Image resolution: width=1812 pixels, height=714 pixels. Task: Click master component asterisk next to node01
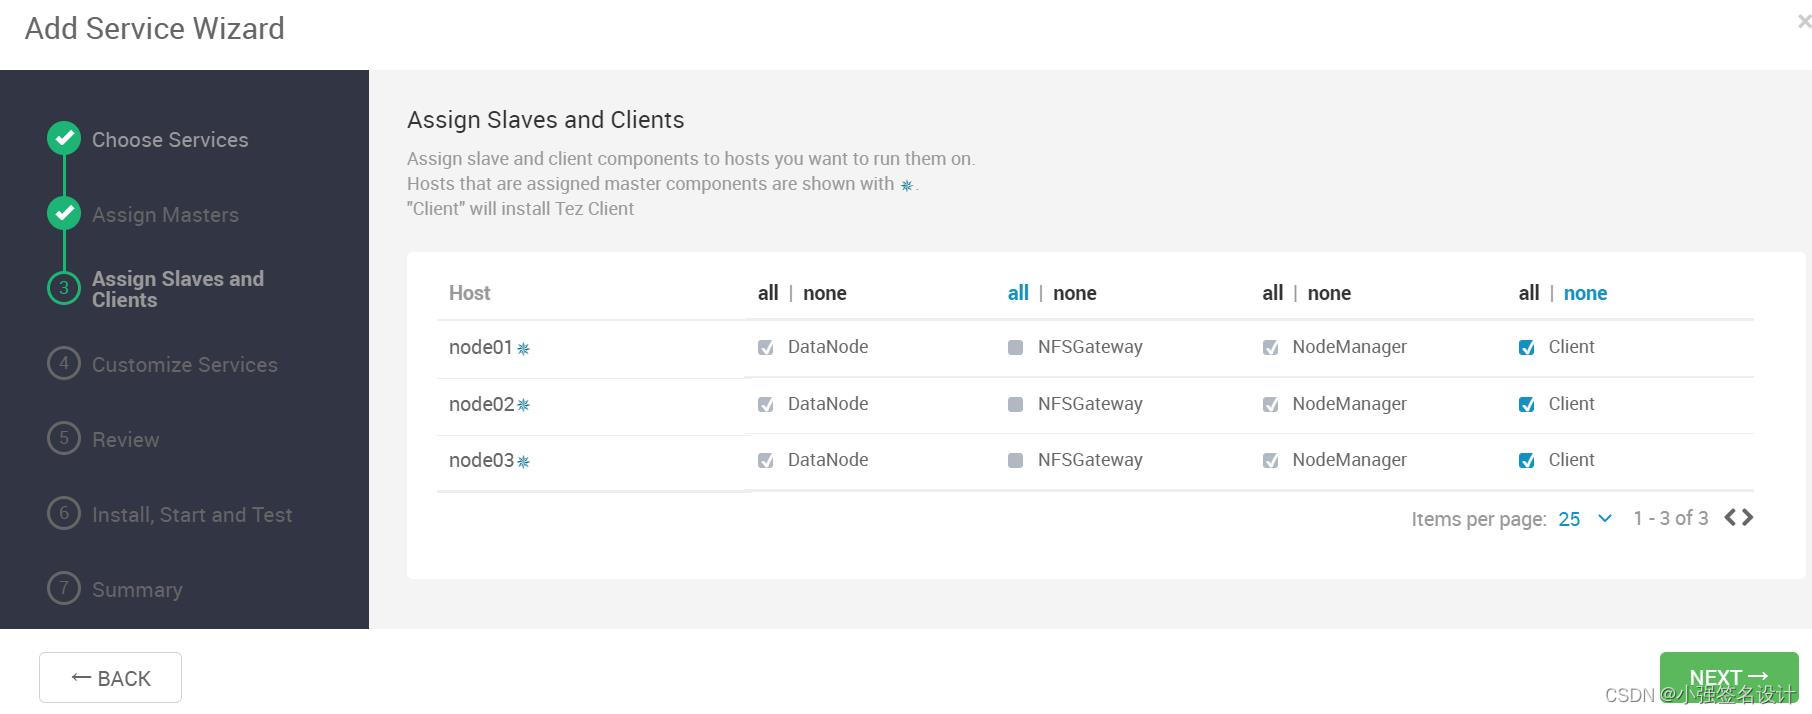pyautogui.click(x=523, y=348)
